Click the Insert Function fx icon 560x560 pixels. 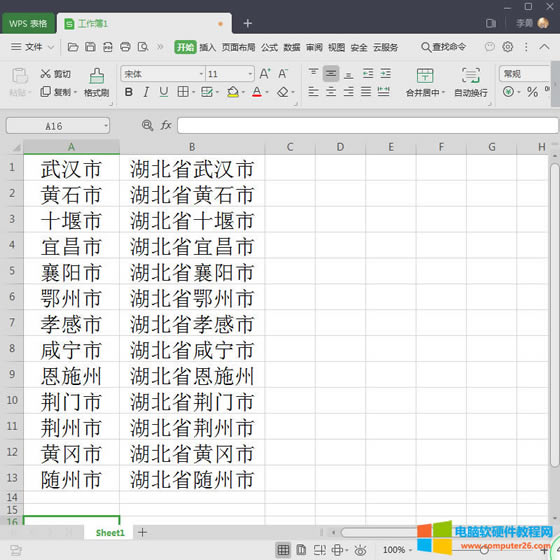(166, 125)
